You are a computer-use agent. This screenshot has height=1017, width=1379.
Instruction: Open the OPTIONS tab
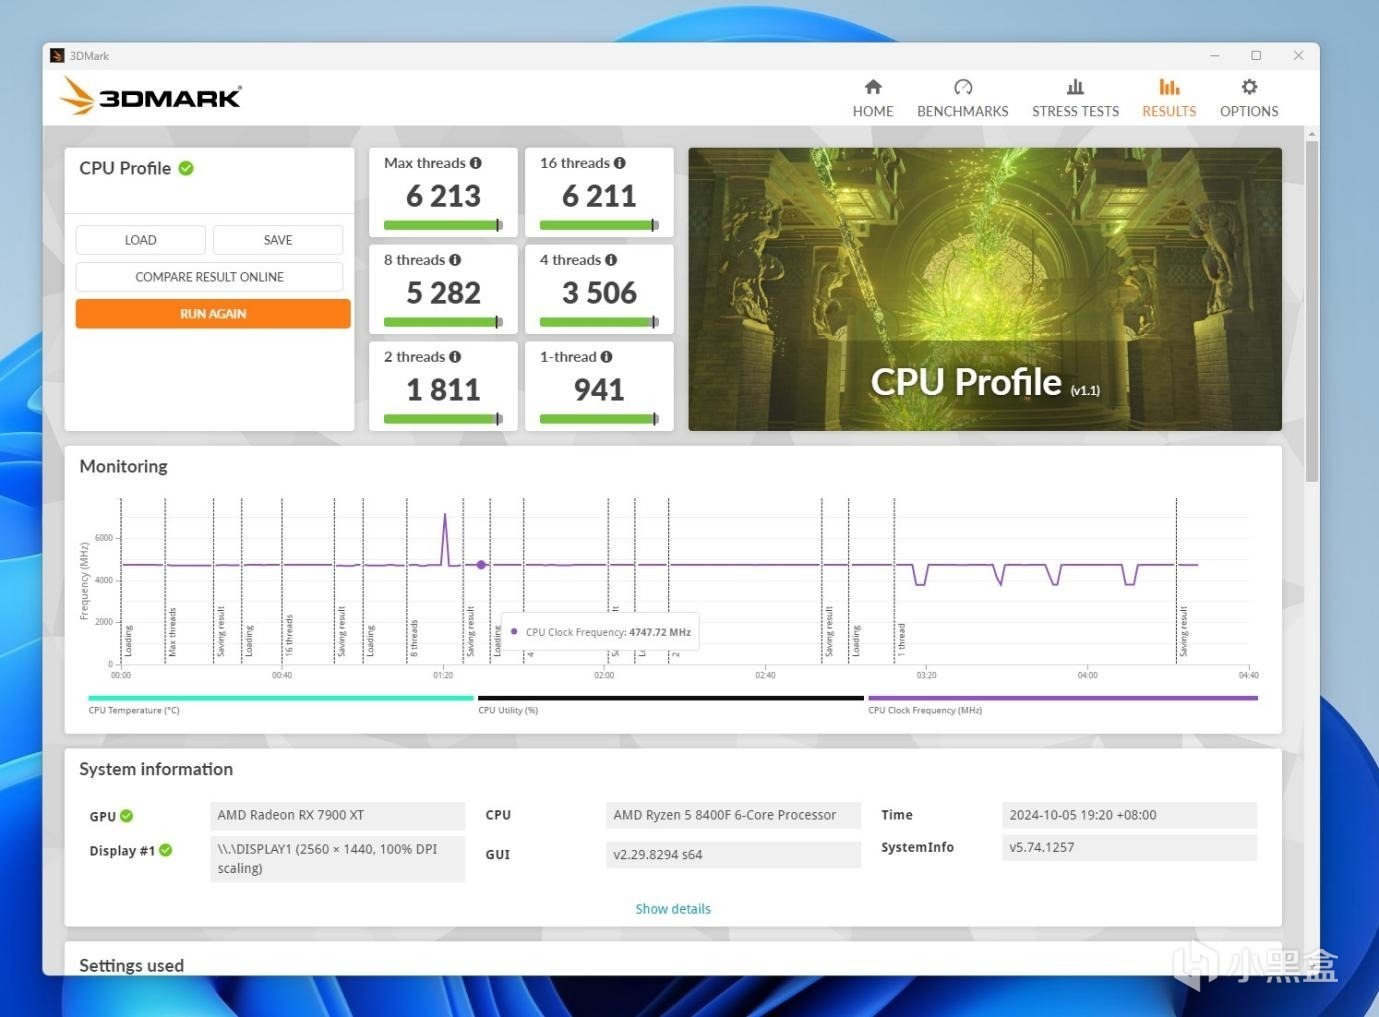tap(1249, 98)
